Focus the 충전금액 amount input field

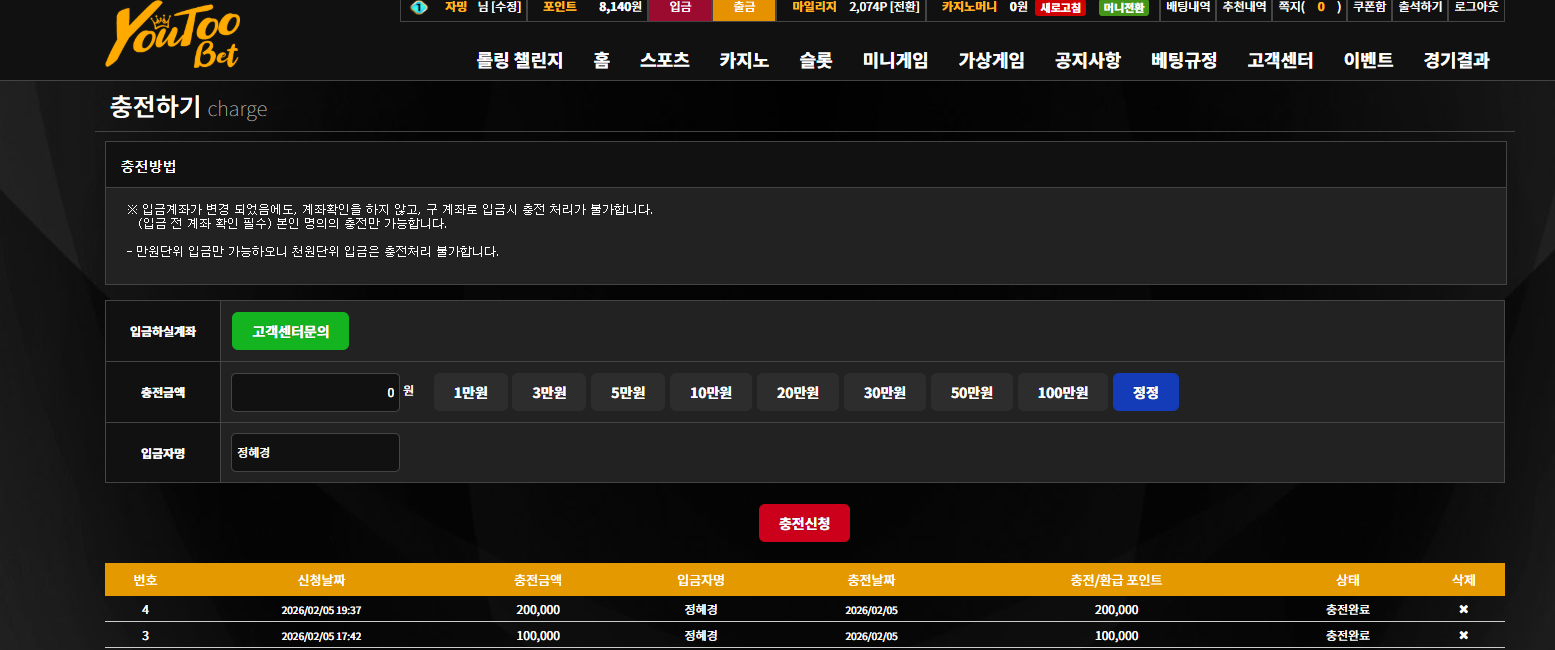tap(315, 392)
